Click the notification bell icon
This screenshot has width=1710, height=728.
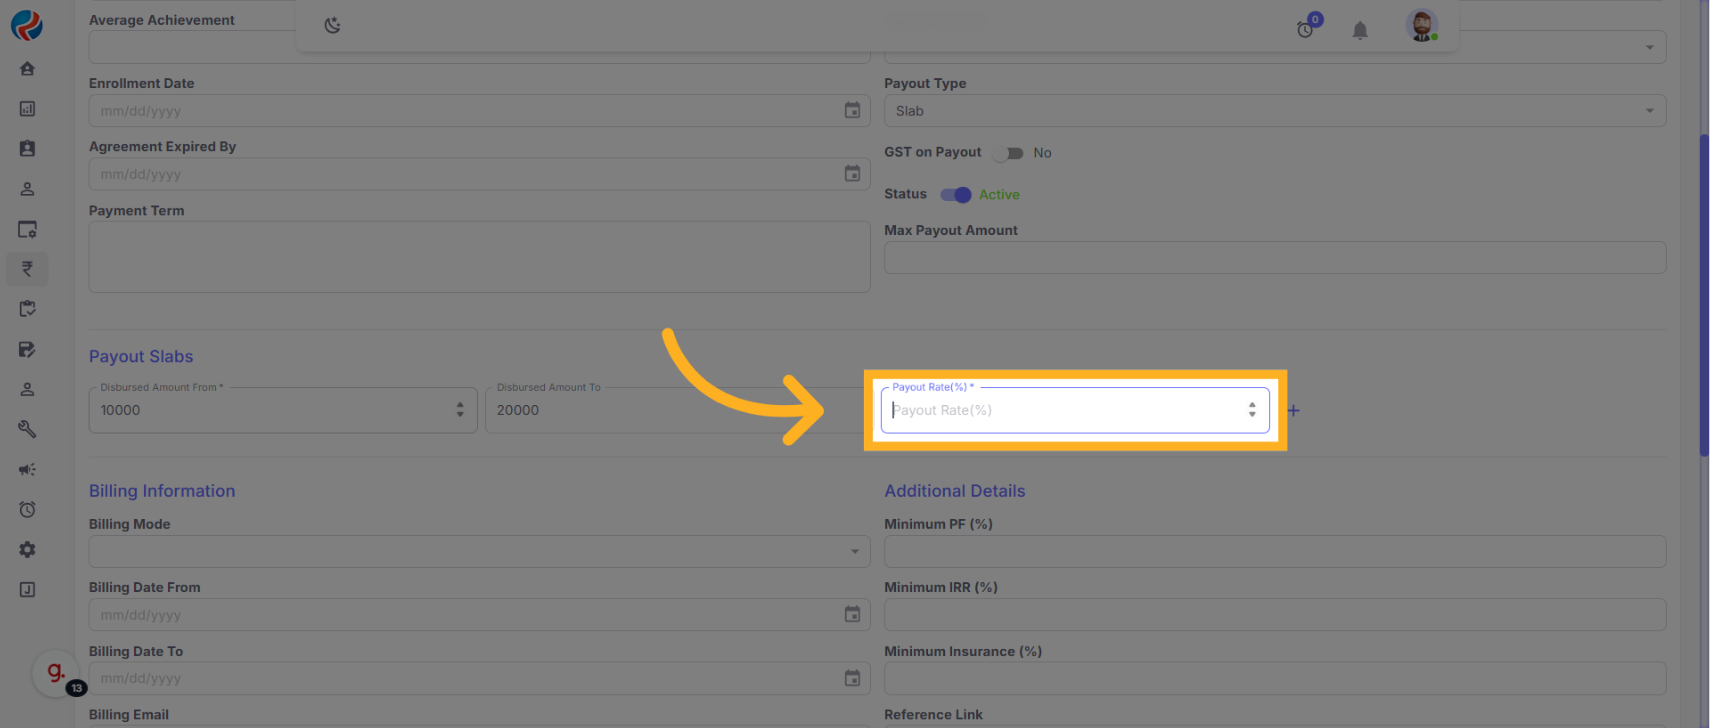point(1359,31)
